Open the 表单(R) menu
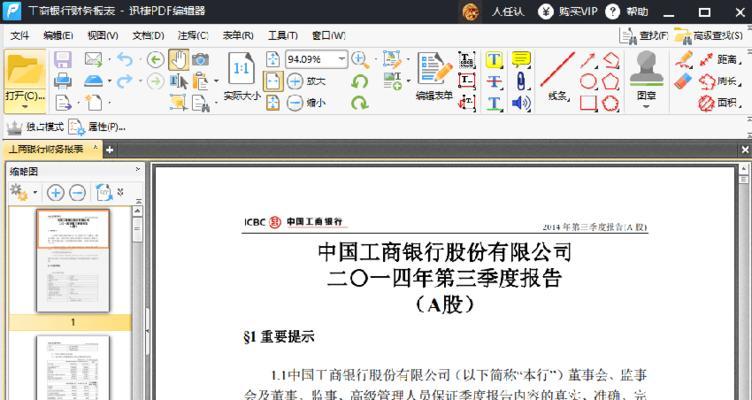 tap(238, 35)
